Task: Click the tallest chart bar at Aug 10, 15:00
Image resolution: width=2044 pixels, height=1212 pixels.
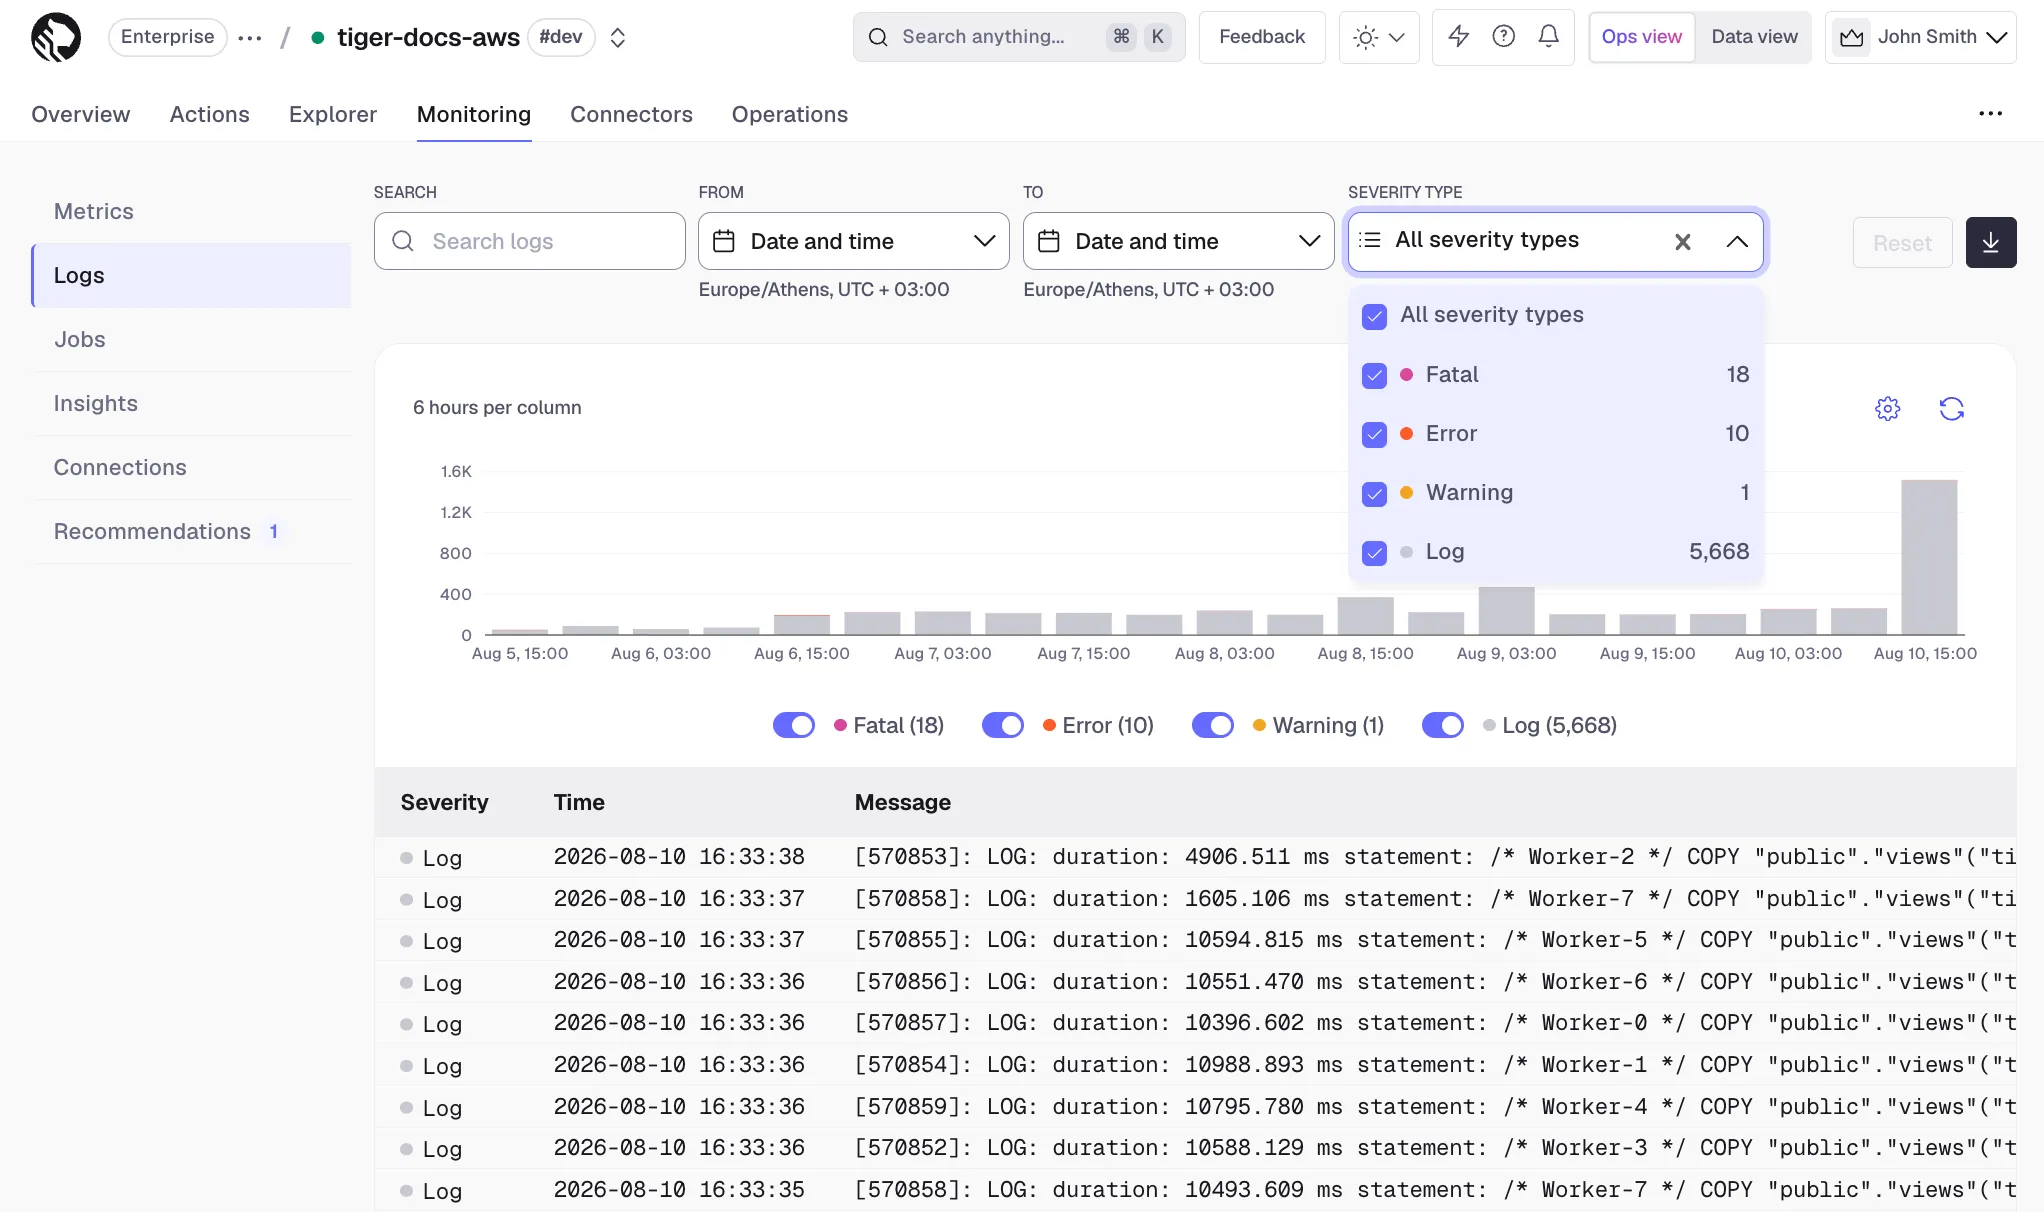Action: pyautogui.click(x=1929, y=557)
